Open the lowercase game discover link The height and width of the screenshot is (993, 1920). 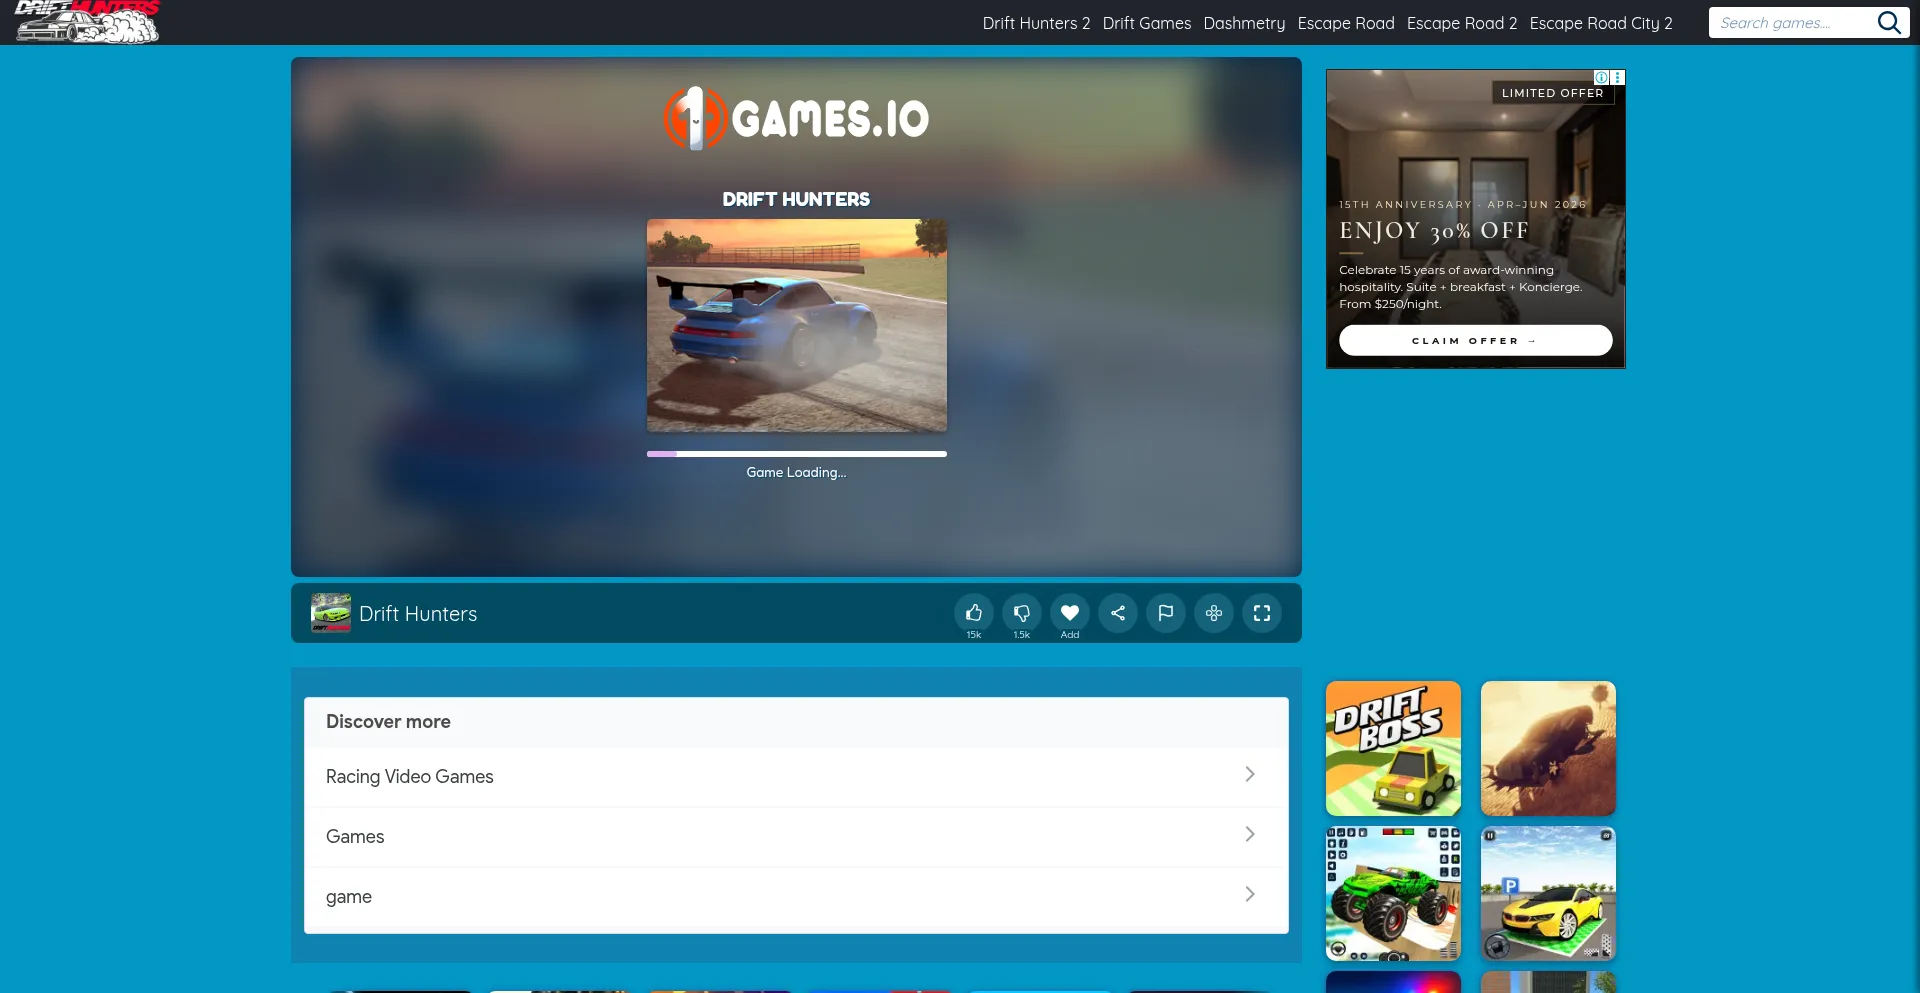coord(349,897)
